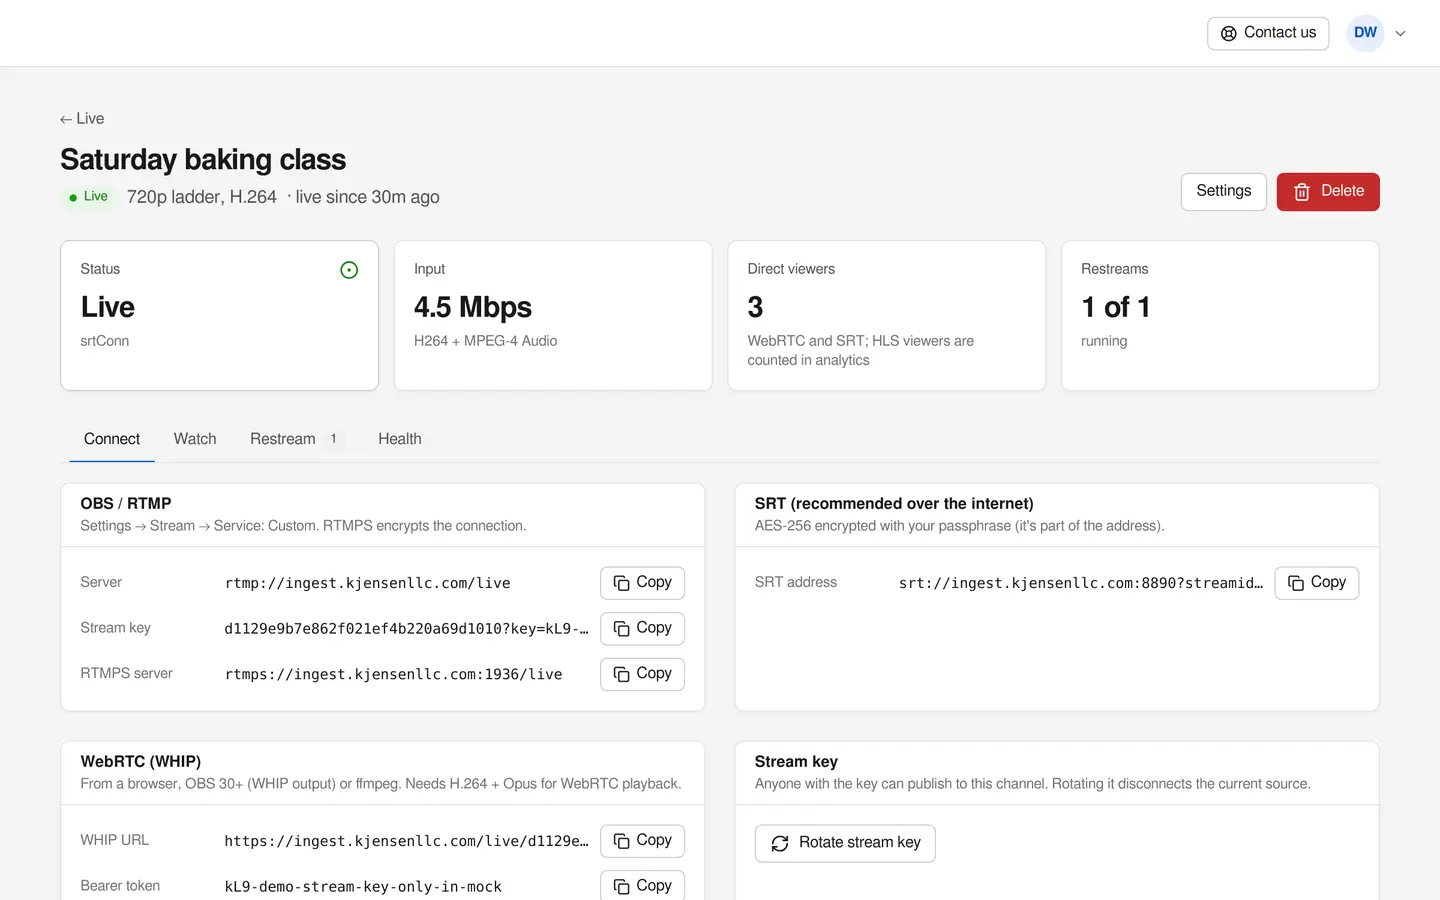Image resolution: width=1440 pixels, height=900 pixels.
Task: Open the DW user avatar
Action: pyautogui.click(x=1365, y=33)
